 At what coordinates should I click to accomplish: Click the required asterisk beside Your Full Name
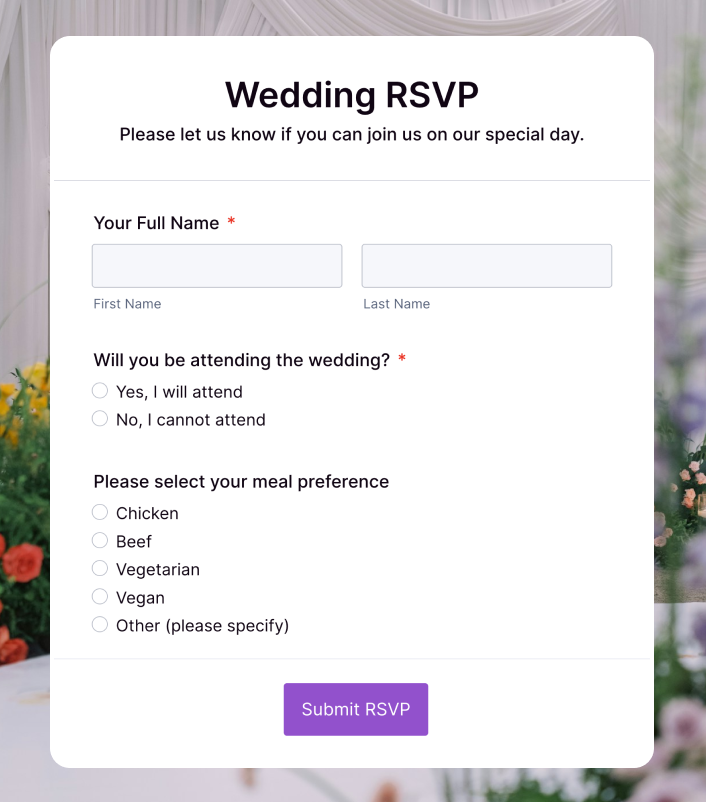231,223
